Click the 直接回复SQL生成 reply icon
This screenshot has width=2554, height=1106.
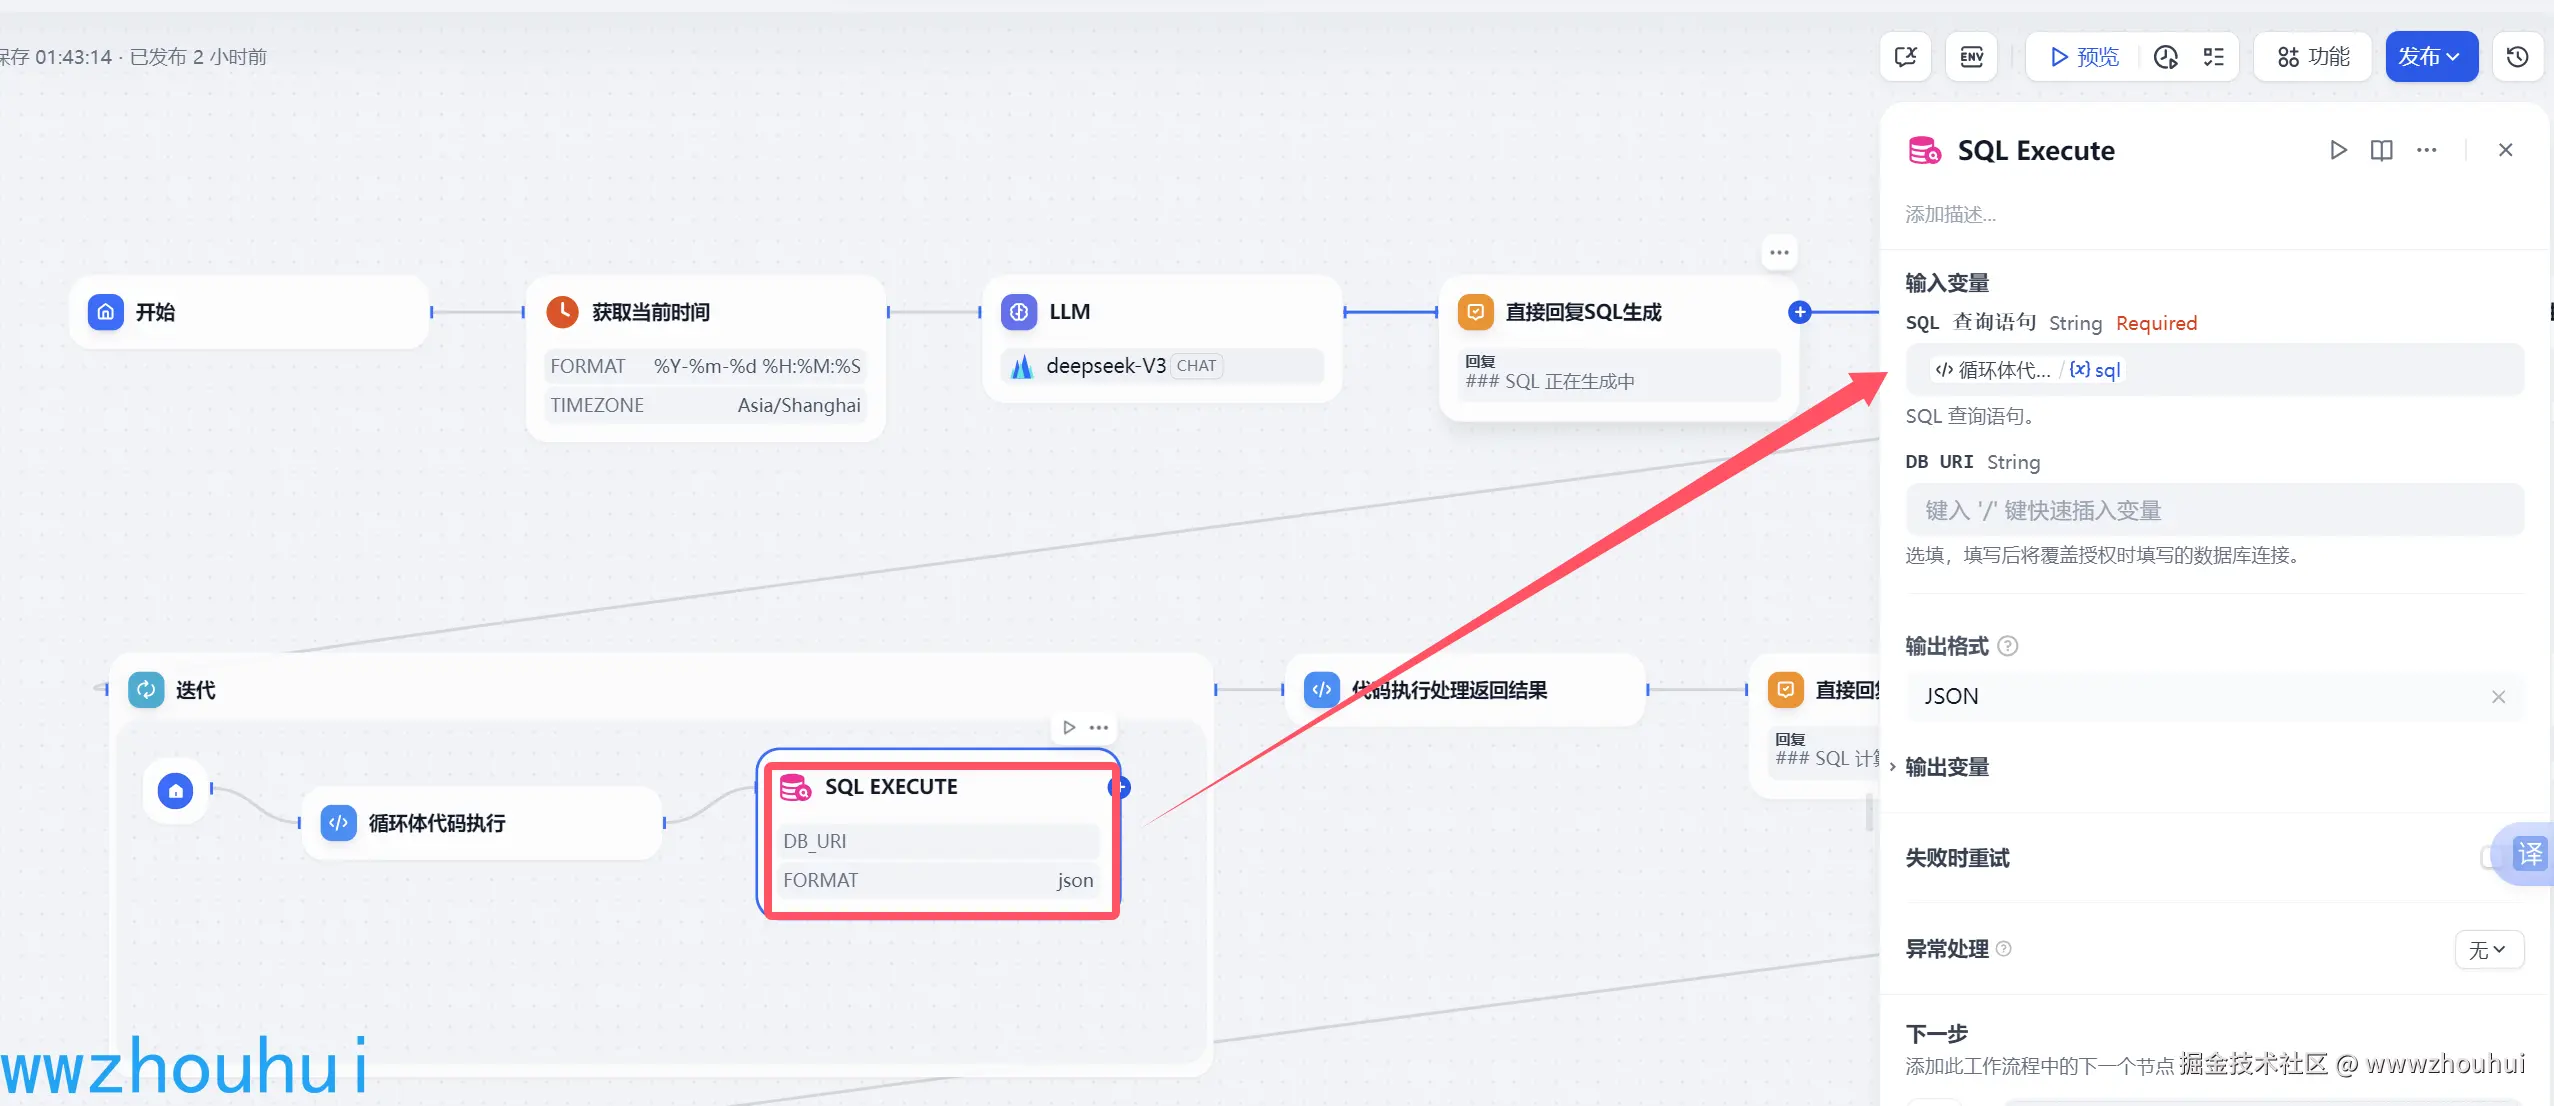(x=1475, y=312)
